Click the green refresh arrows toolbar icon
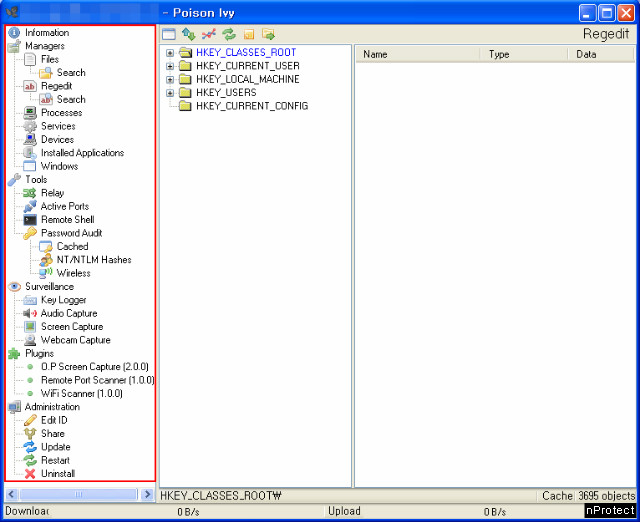The height and width of the screenshot is (522, 640). tap(229, 34)
